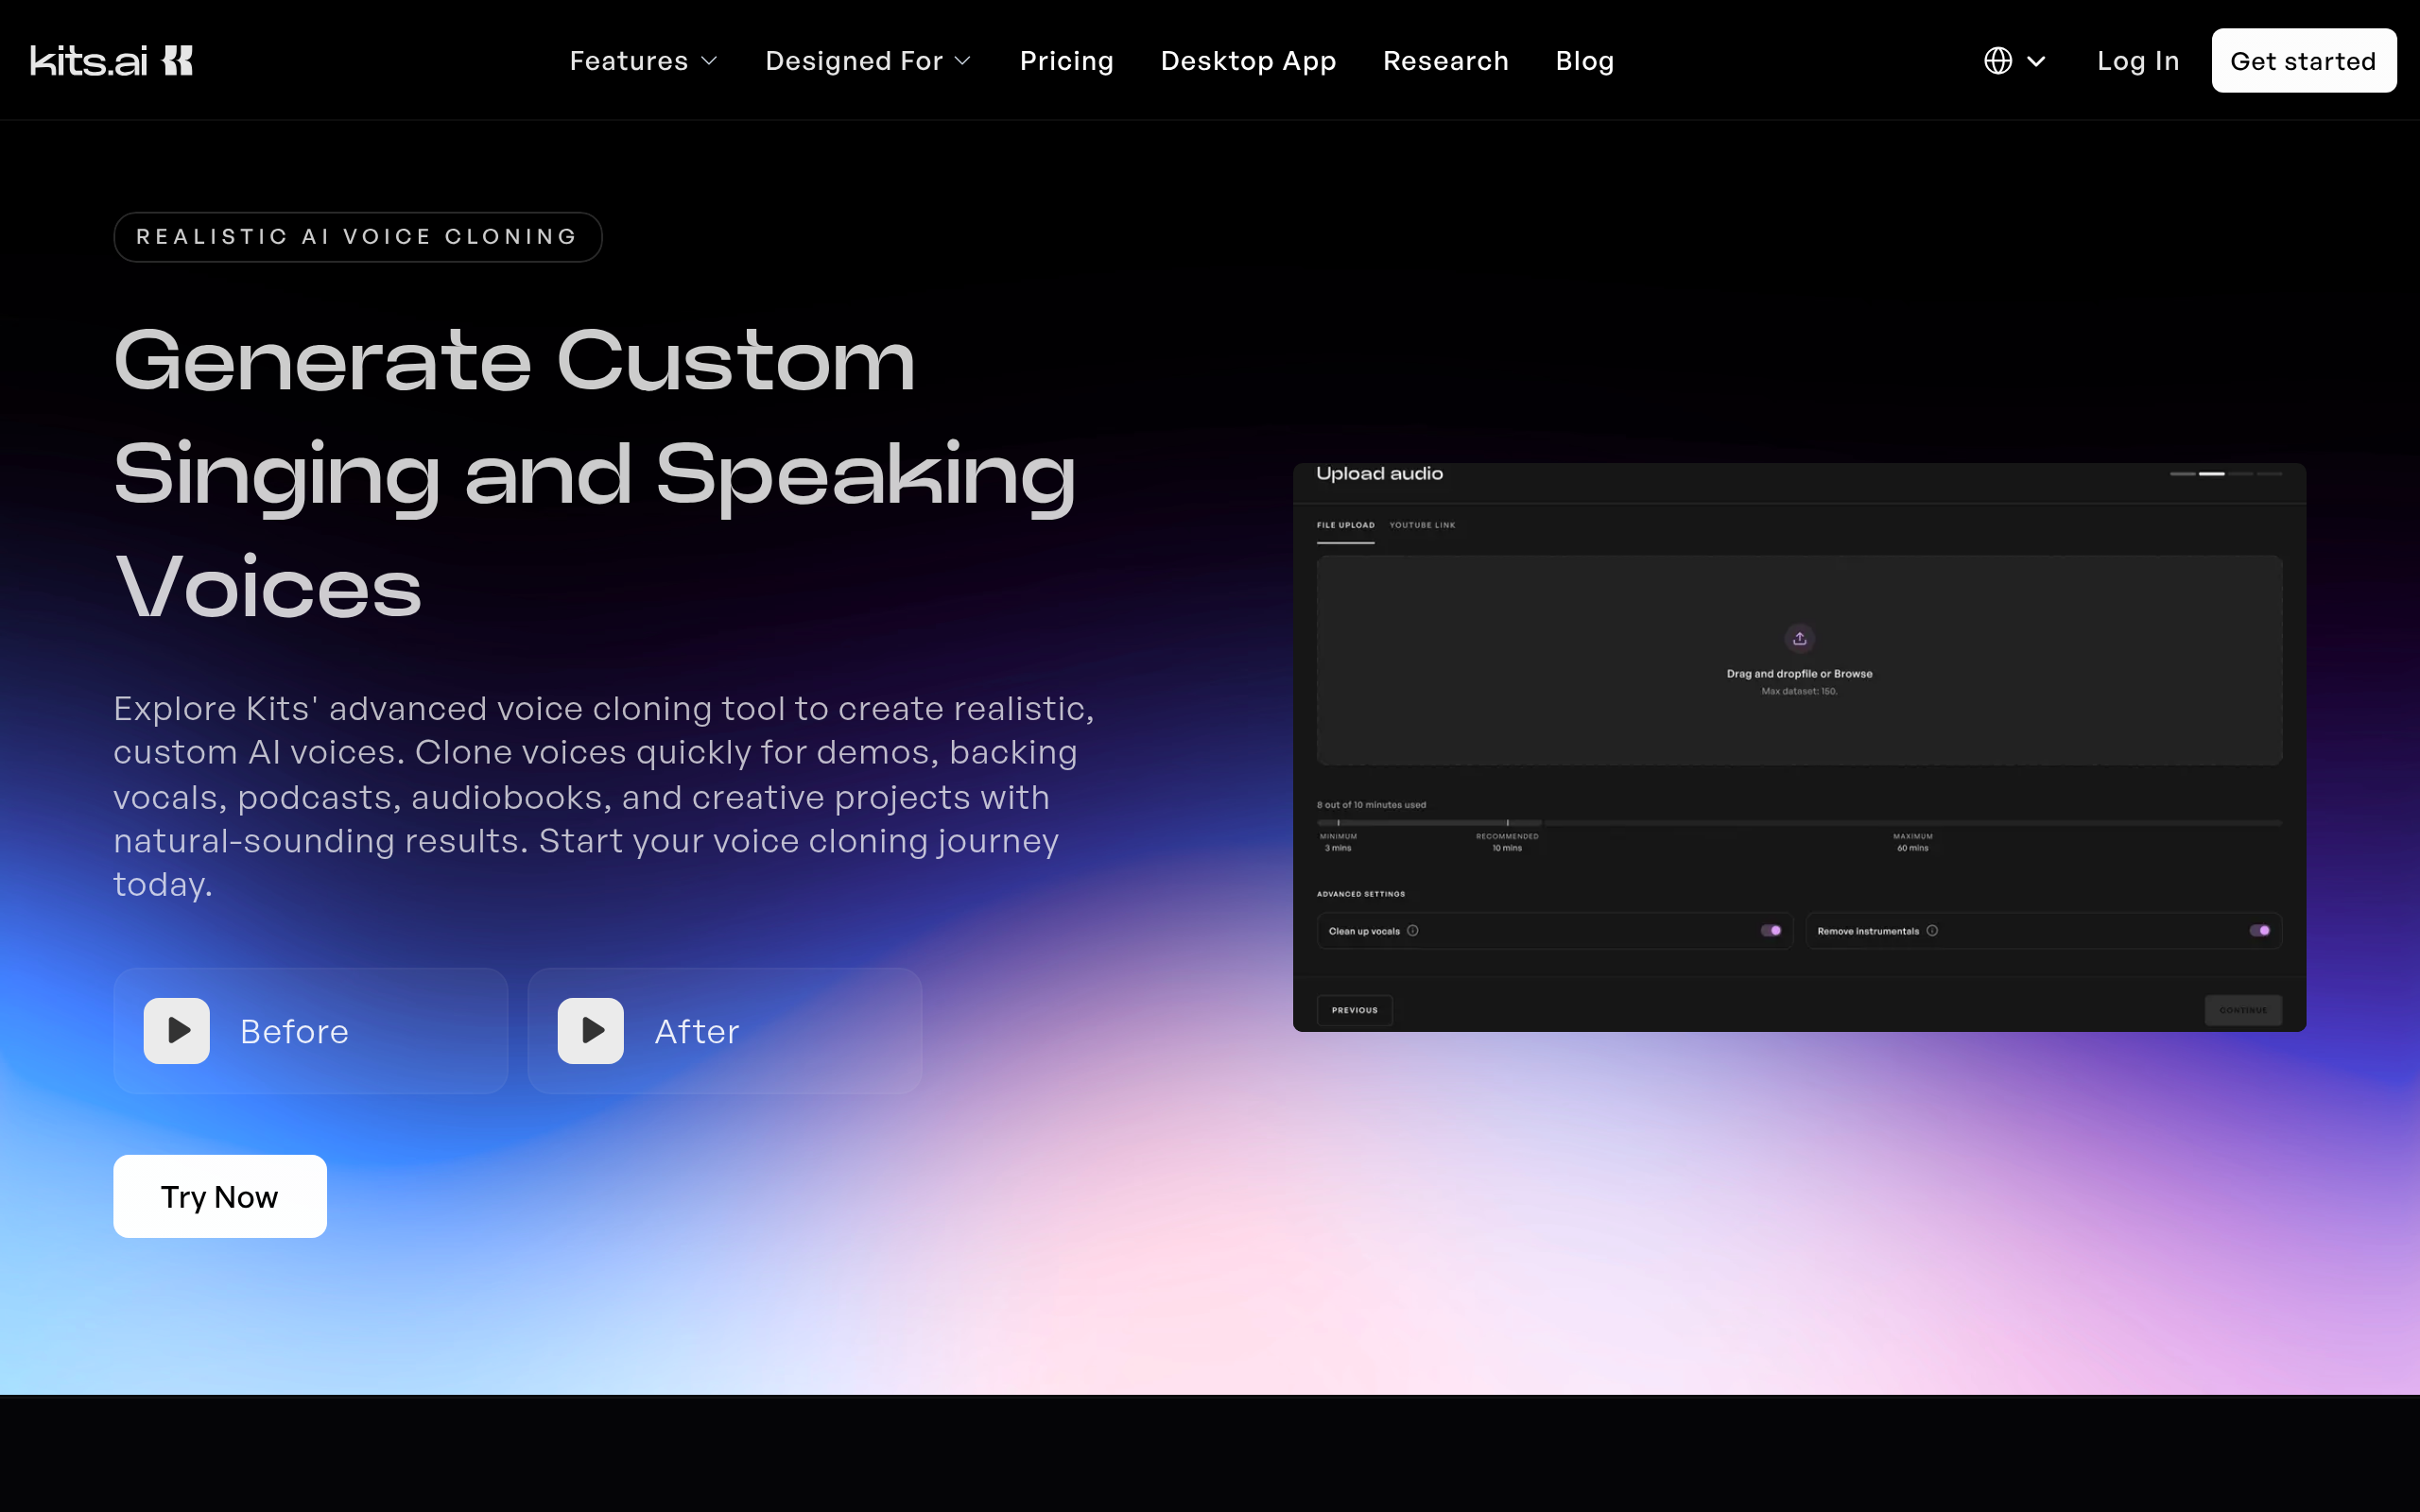2420x1512 pixels.
Task: Click the minutes used progress bar
Action: click(x=1799, y=823)
